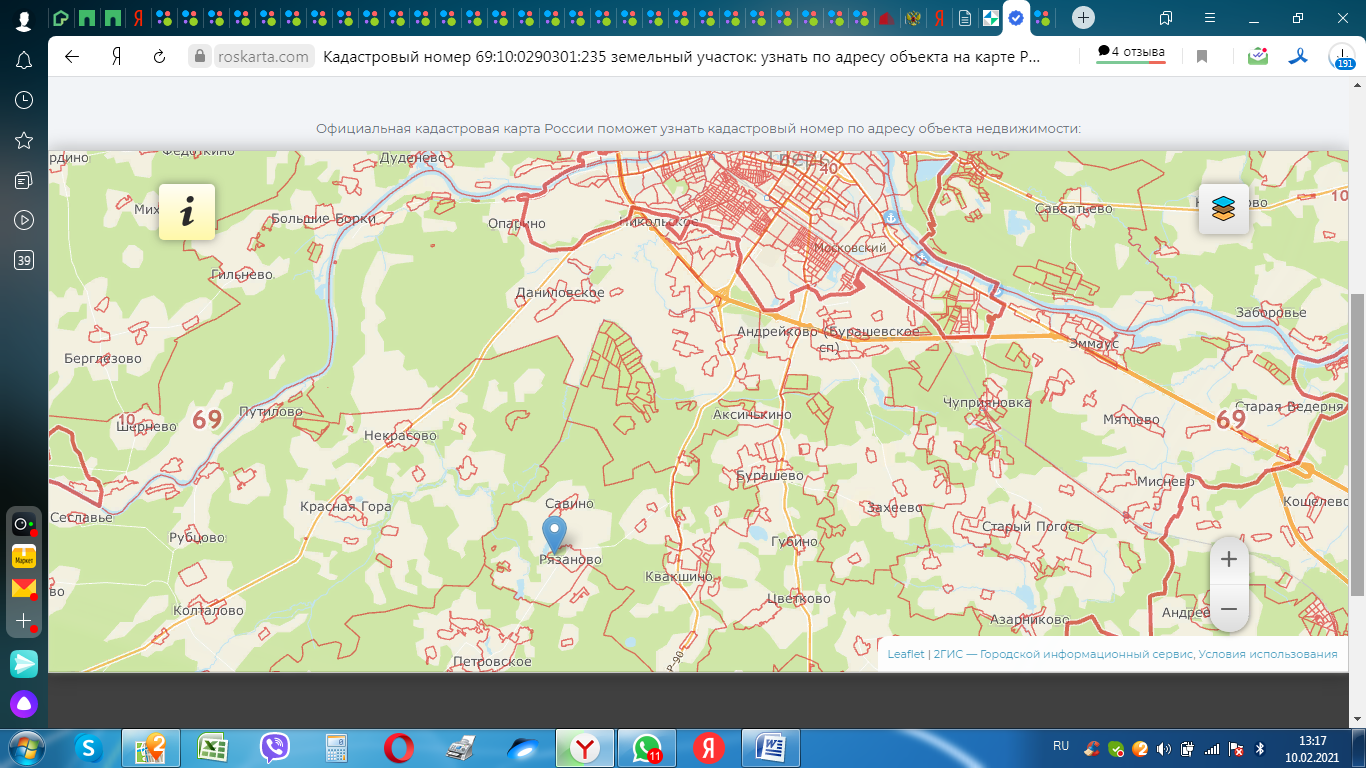Switch to Word in the taskbar
This screenshot has width=1366, height=768.
click(x=770, y=748)
